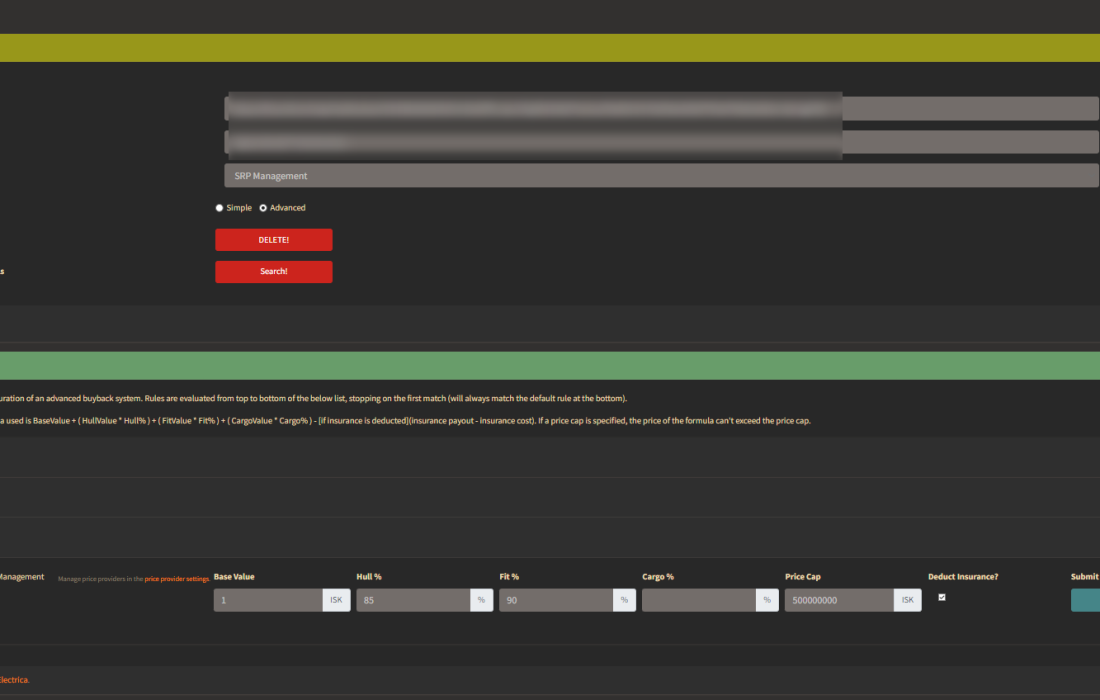1100x700 pixels.
Task: Click the yellow header bar
Action: tap(550, 48)
